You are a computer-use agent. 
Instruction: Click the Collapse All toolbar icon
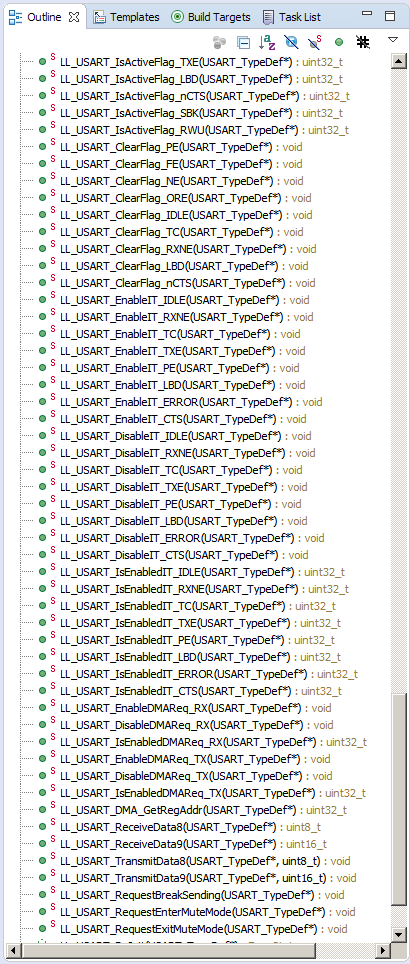click(x=244, y=42)
